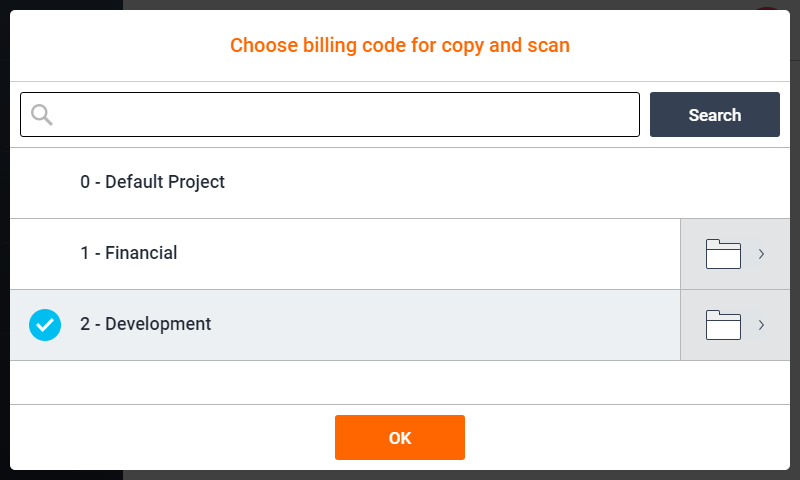Focus the billing code search text field
This screenshot has width=800, height=480.
340,114
